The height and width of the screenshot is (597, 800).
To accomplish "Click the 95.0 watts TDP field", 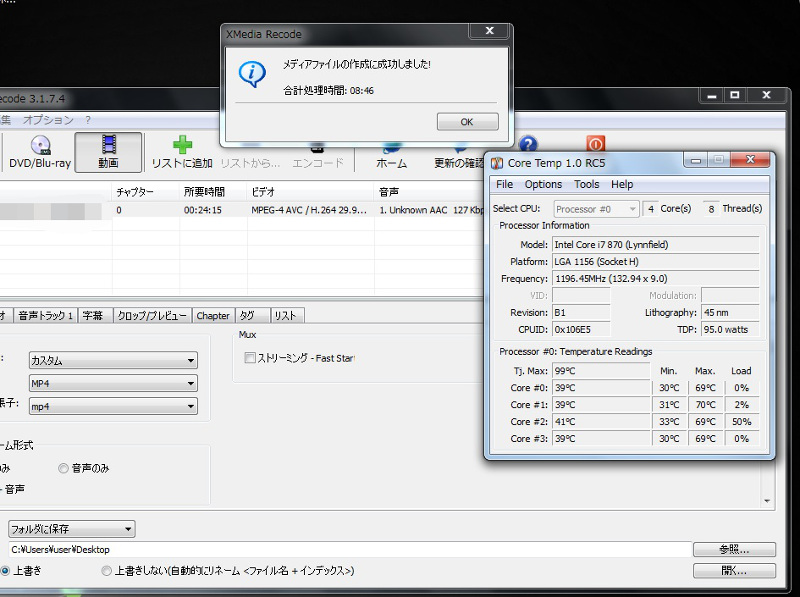I will [730, 330].
